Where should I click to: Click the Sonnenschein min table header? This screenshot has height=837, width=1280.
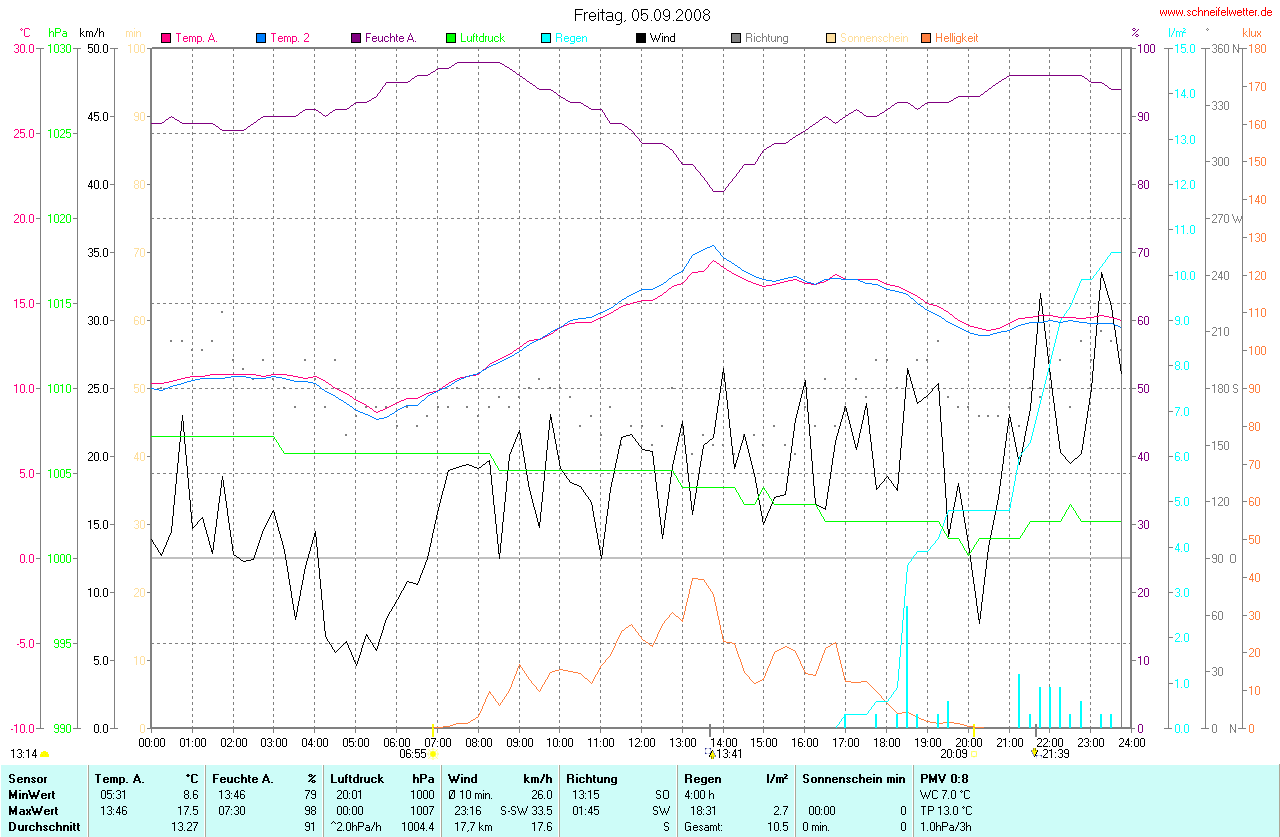tap(854, 778)
